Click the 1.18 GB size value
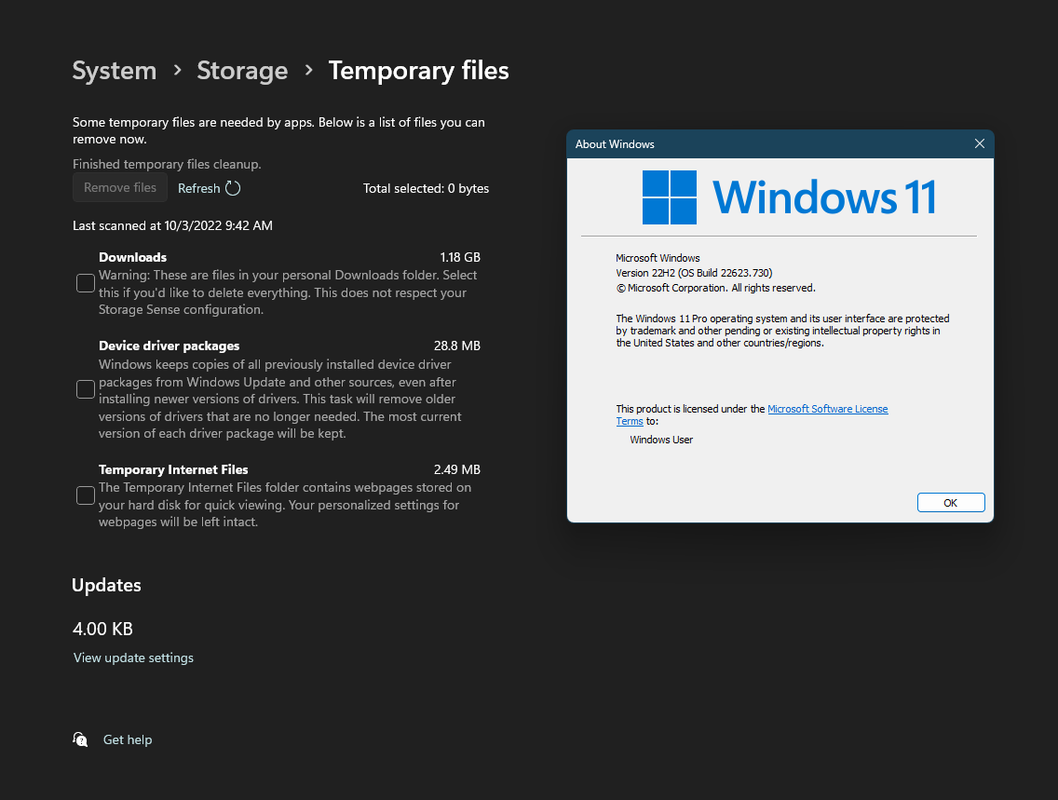Viewport: 1058px width, 800px height. 460,257
